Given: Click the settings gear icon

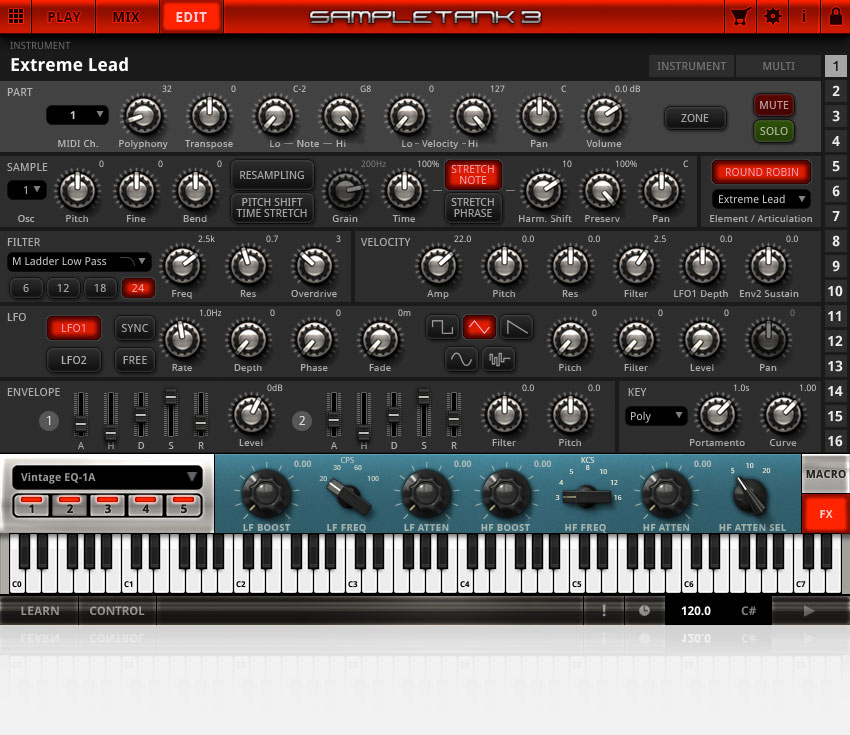Looking at the screenshot, I should tap(773, 16).
